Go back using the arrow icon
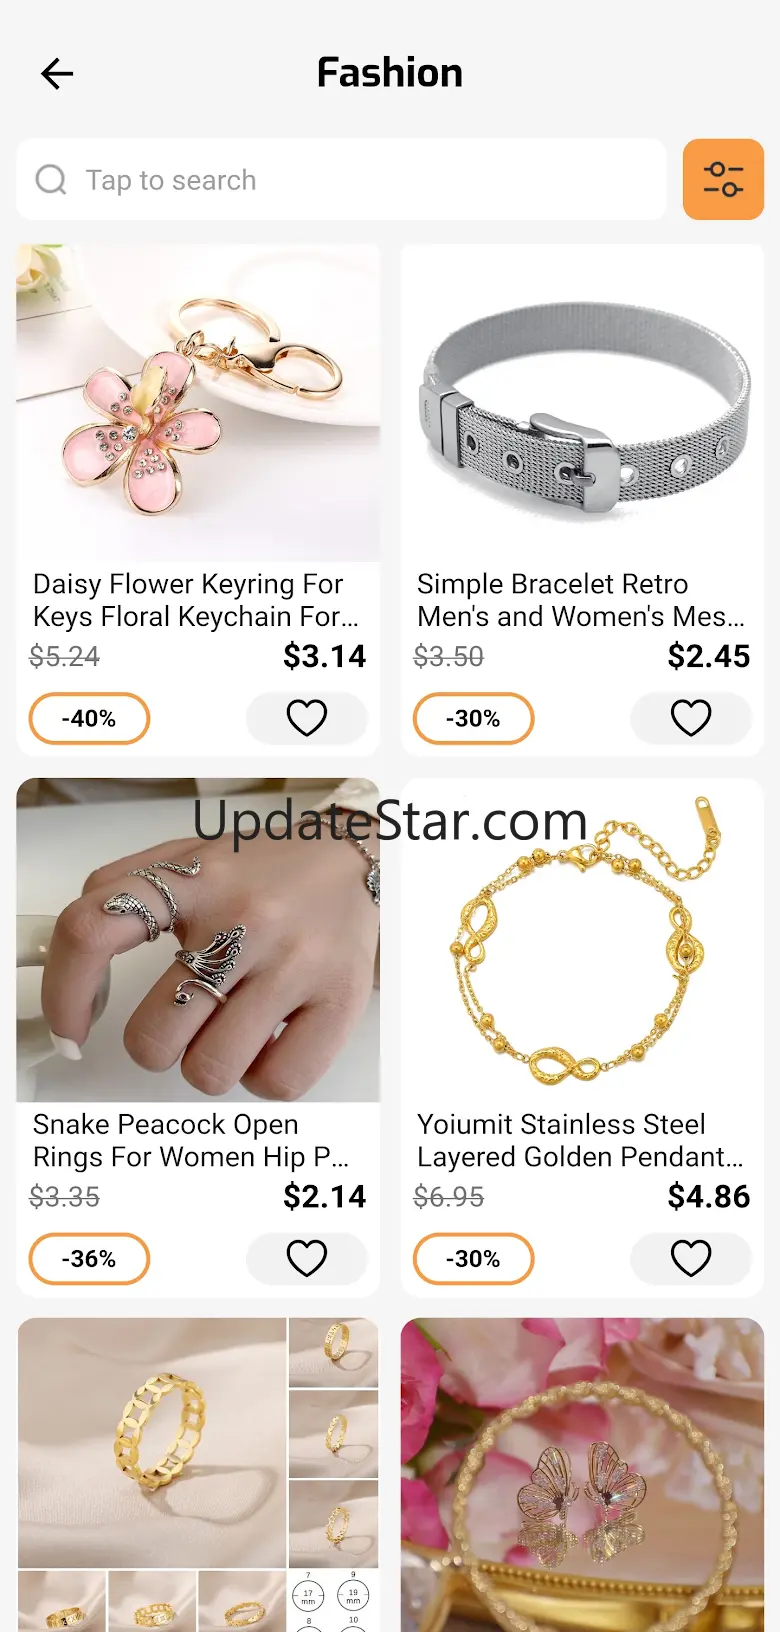This screenshot has height=1632, width=780. click(x=57, y=73)
